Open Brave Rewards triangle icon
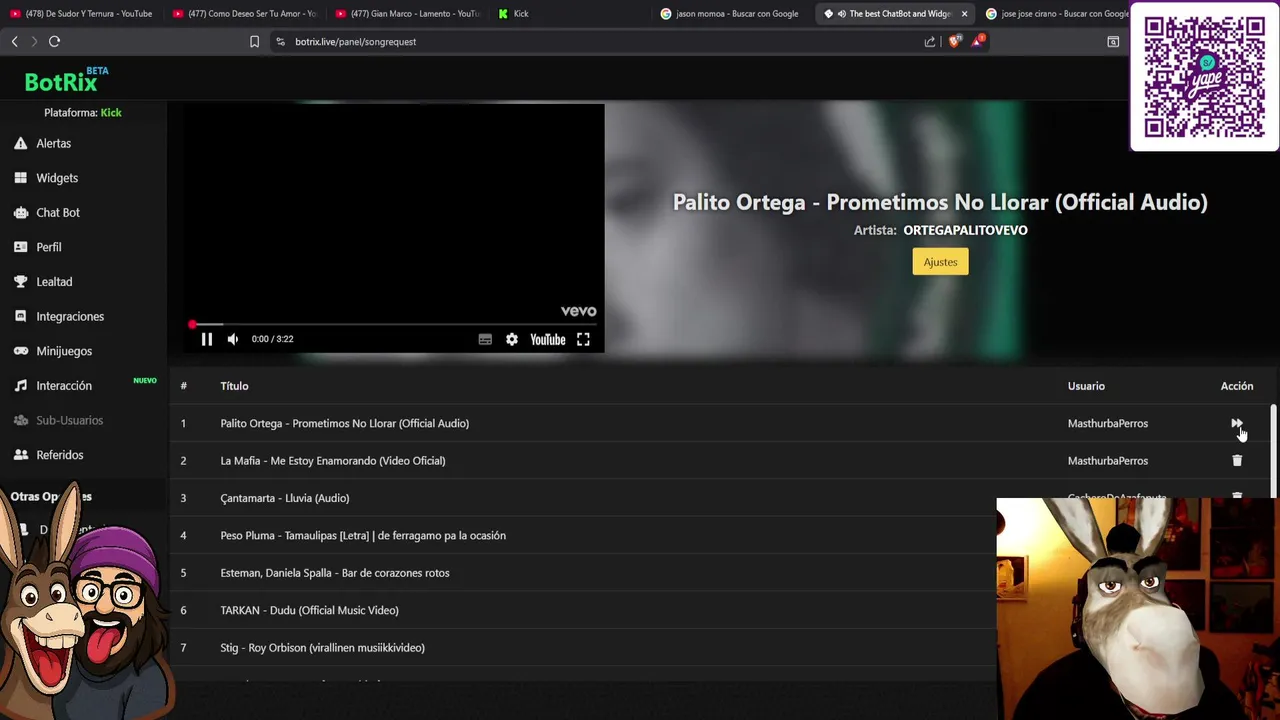 (x=977, y=41)
